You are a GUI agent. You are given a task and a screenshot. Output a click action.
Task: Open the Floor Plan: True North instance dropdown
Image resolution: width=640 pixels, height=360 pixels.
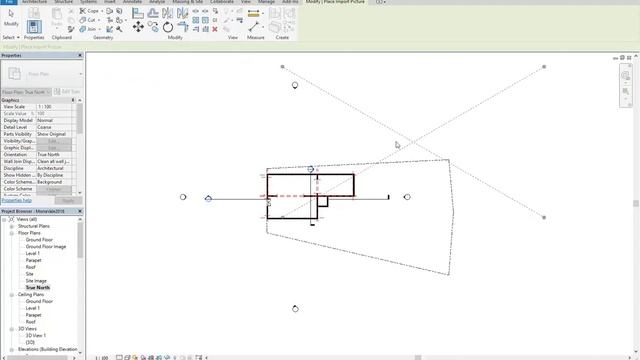tap(26, 92)
